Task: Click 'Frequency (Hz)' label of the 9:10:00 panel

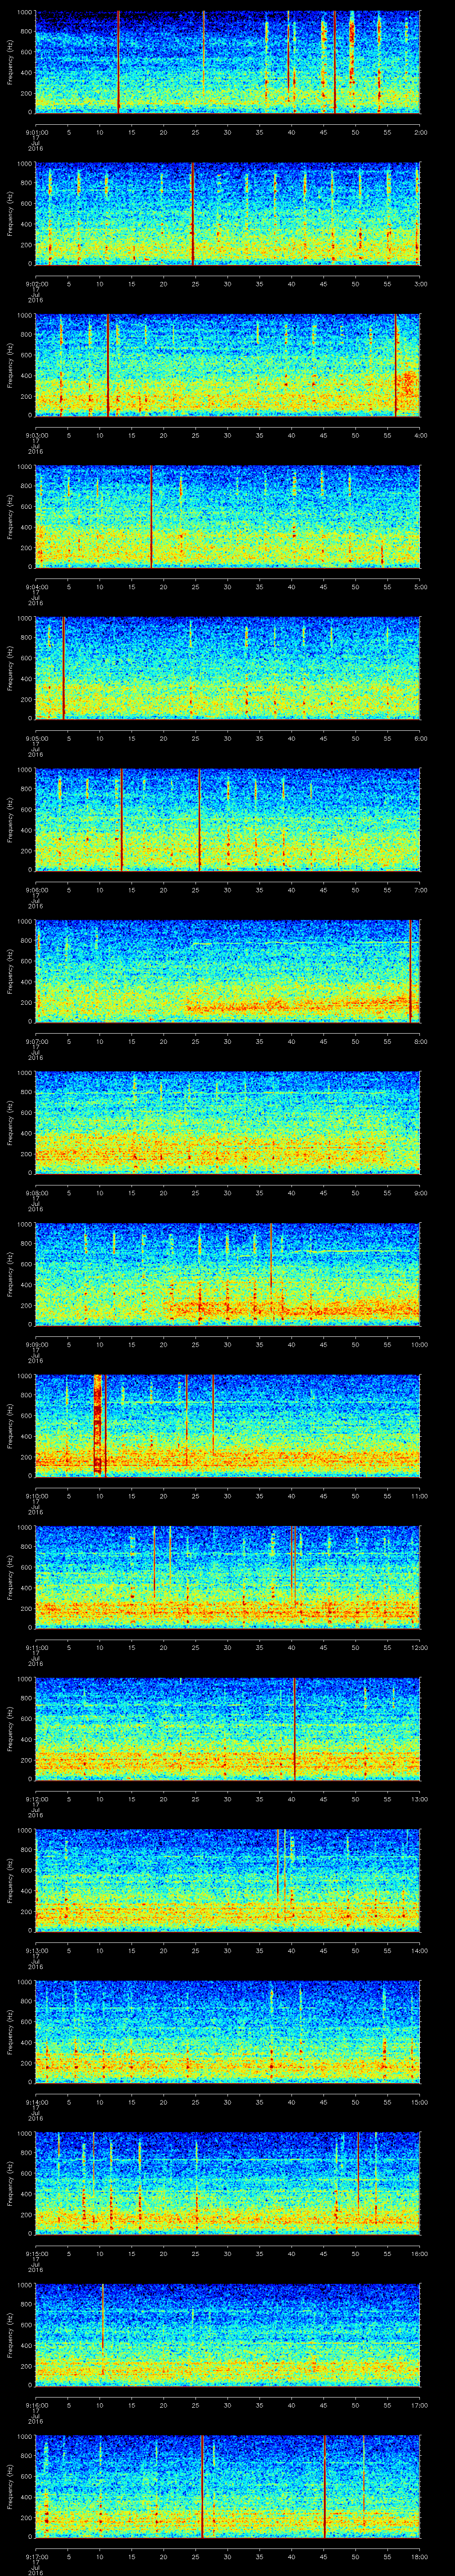Action: [x=10, y=1426]
